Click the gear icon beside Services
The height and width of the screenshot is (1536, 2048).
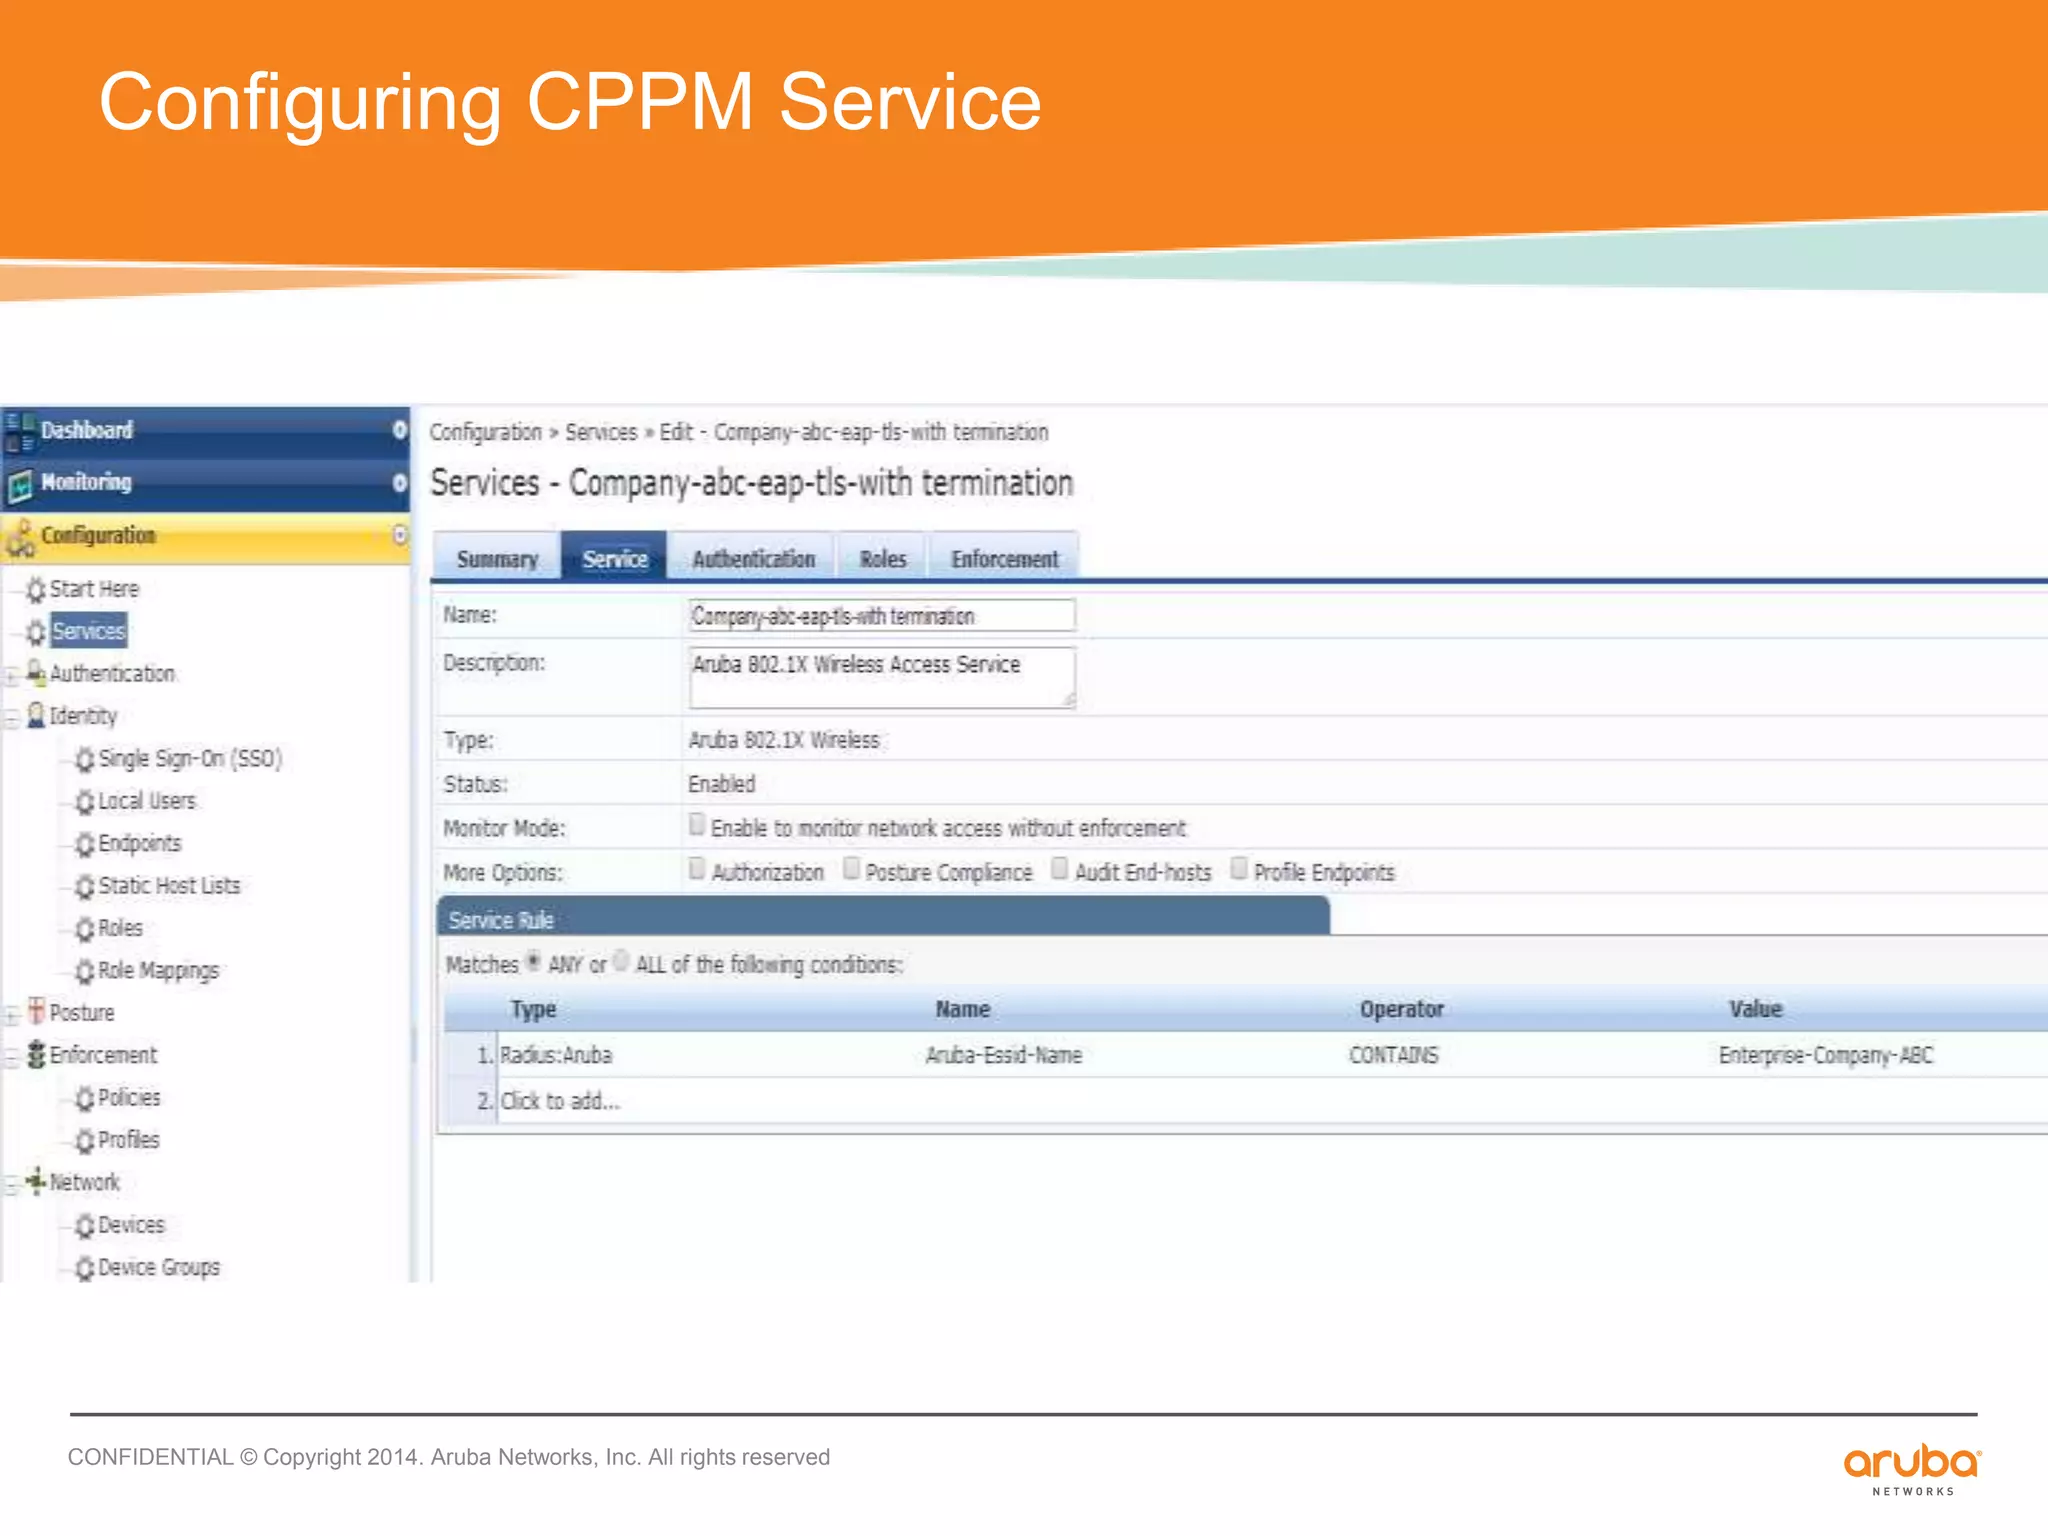click(36, 632)
